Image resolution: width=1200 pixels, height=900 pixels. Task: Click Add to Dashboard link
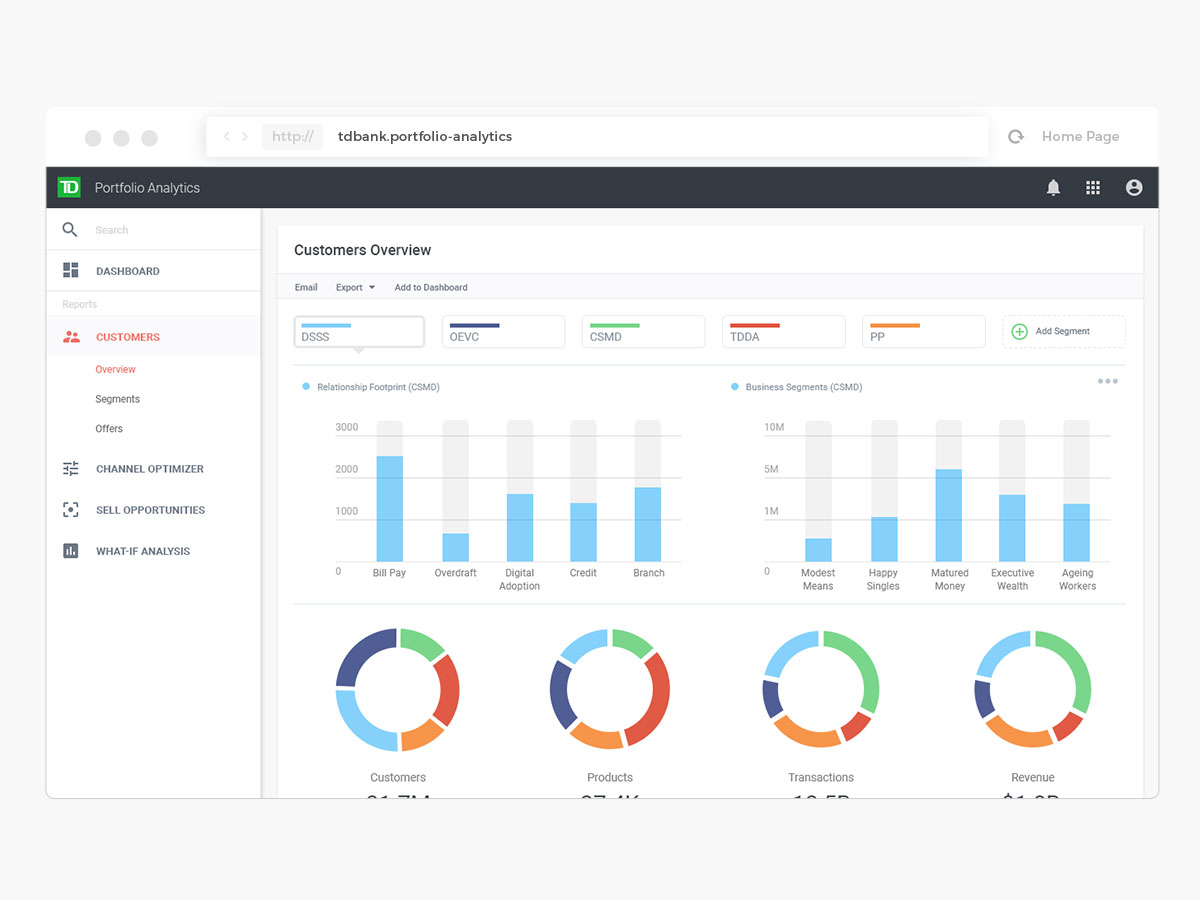(430, 288)
